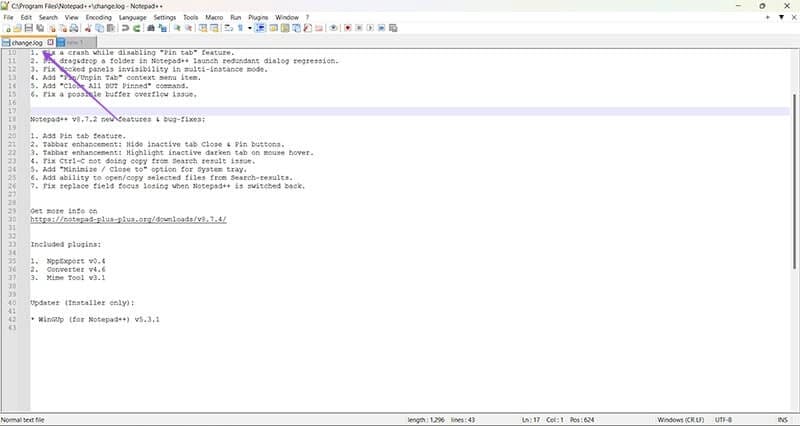Image resolution: width=800 pixels, height=426 pixels.
Task: Open the Window menu
Action: click(287, 17)
